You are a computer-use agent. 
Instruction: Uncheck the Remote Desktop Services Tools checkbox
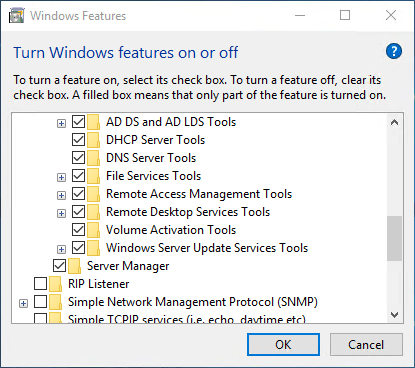78,212
